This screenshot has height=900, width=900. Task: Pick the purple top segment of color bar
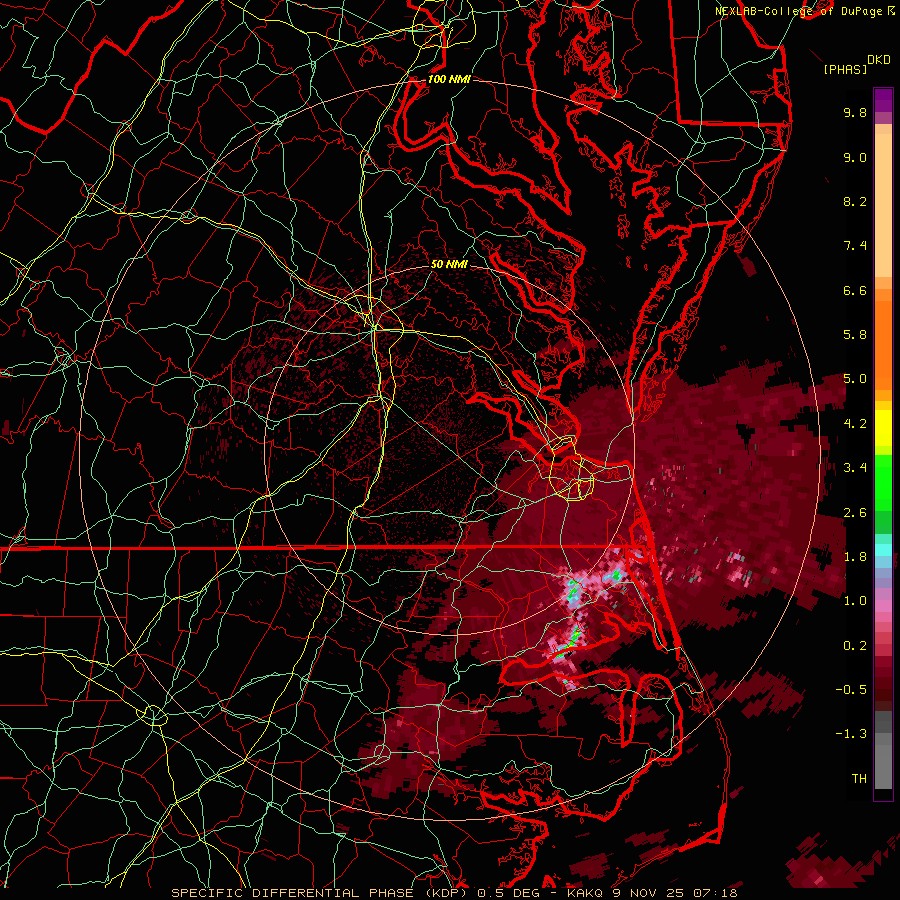click(883, 100)
